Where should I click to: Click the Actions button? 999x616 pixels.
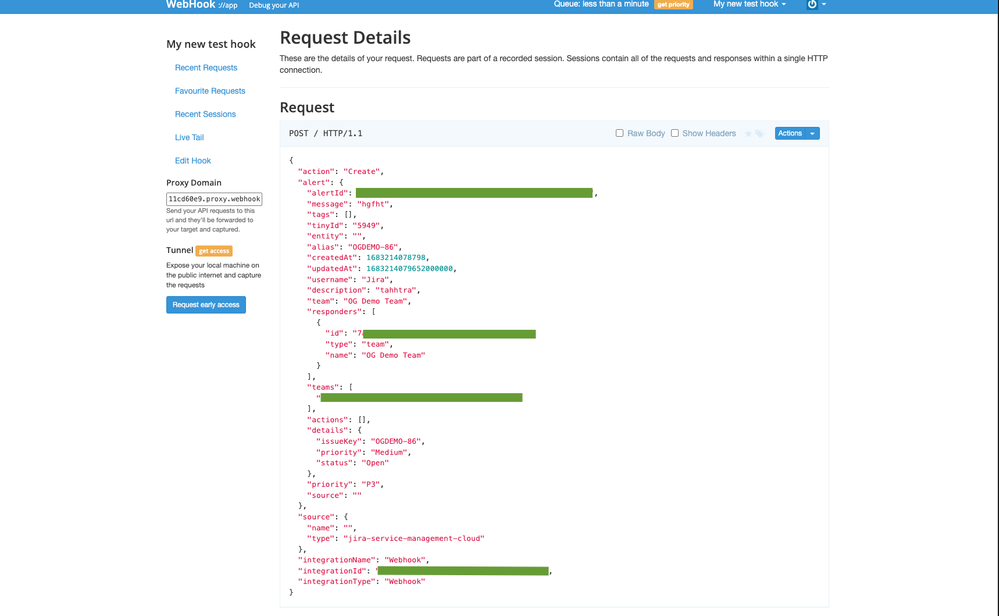790,133
